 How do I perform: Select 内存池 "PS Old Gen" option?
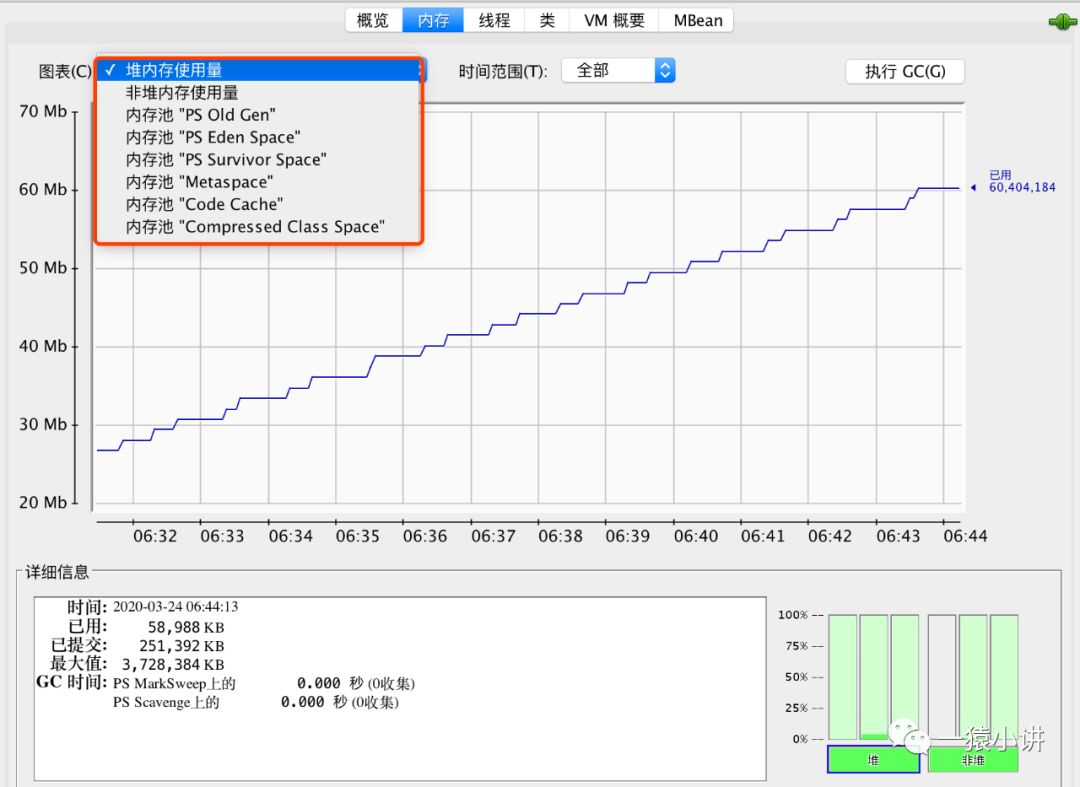tap(259, 114)
